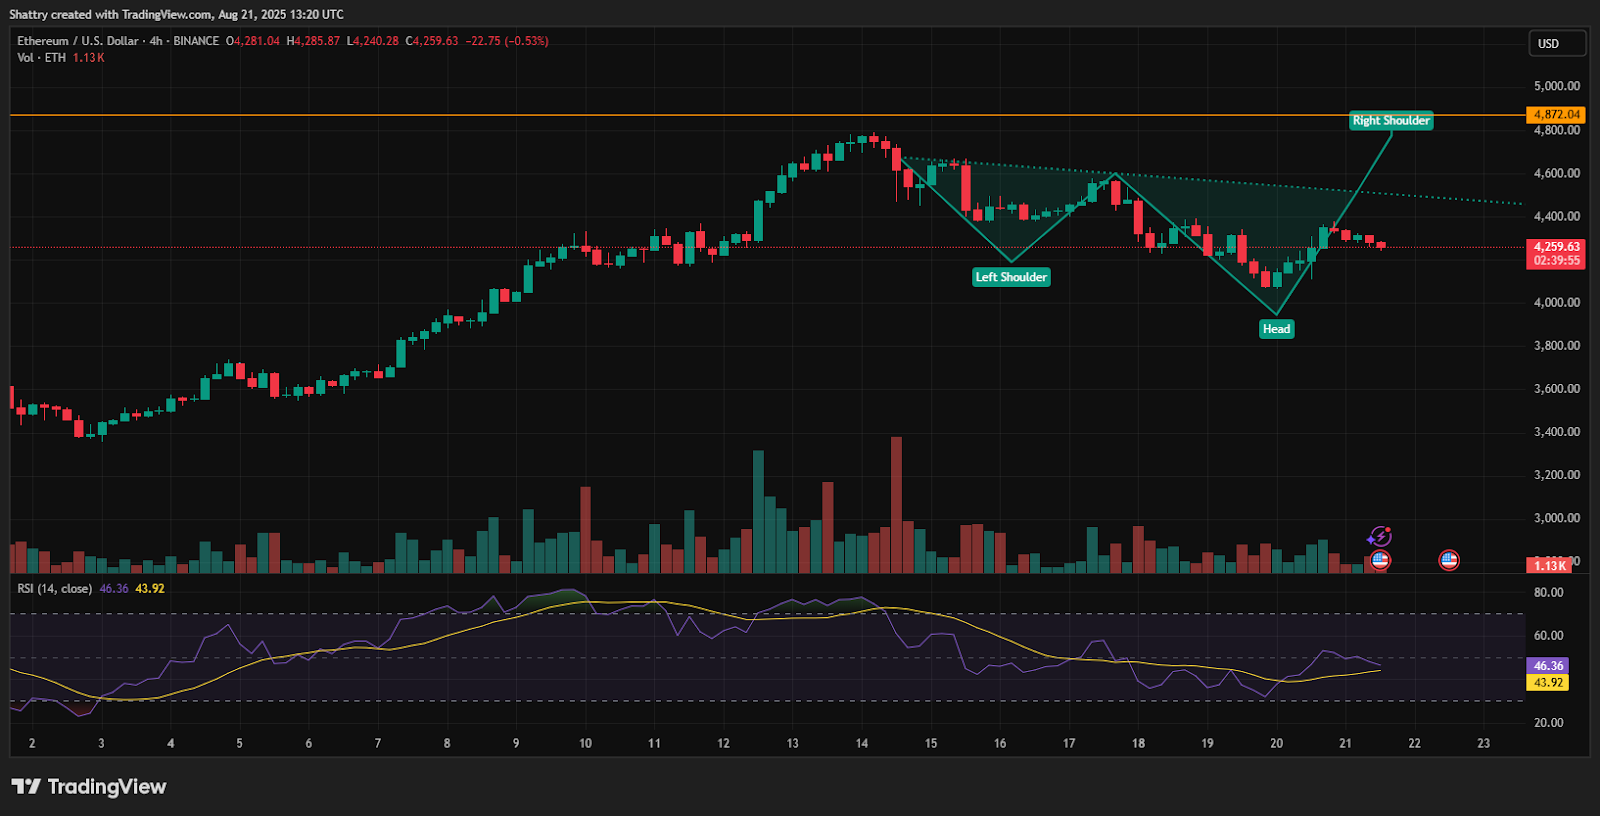Select the Head pattern label
1600x816 pixels.
coord(1276,329)
